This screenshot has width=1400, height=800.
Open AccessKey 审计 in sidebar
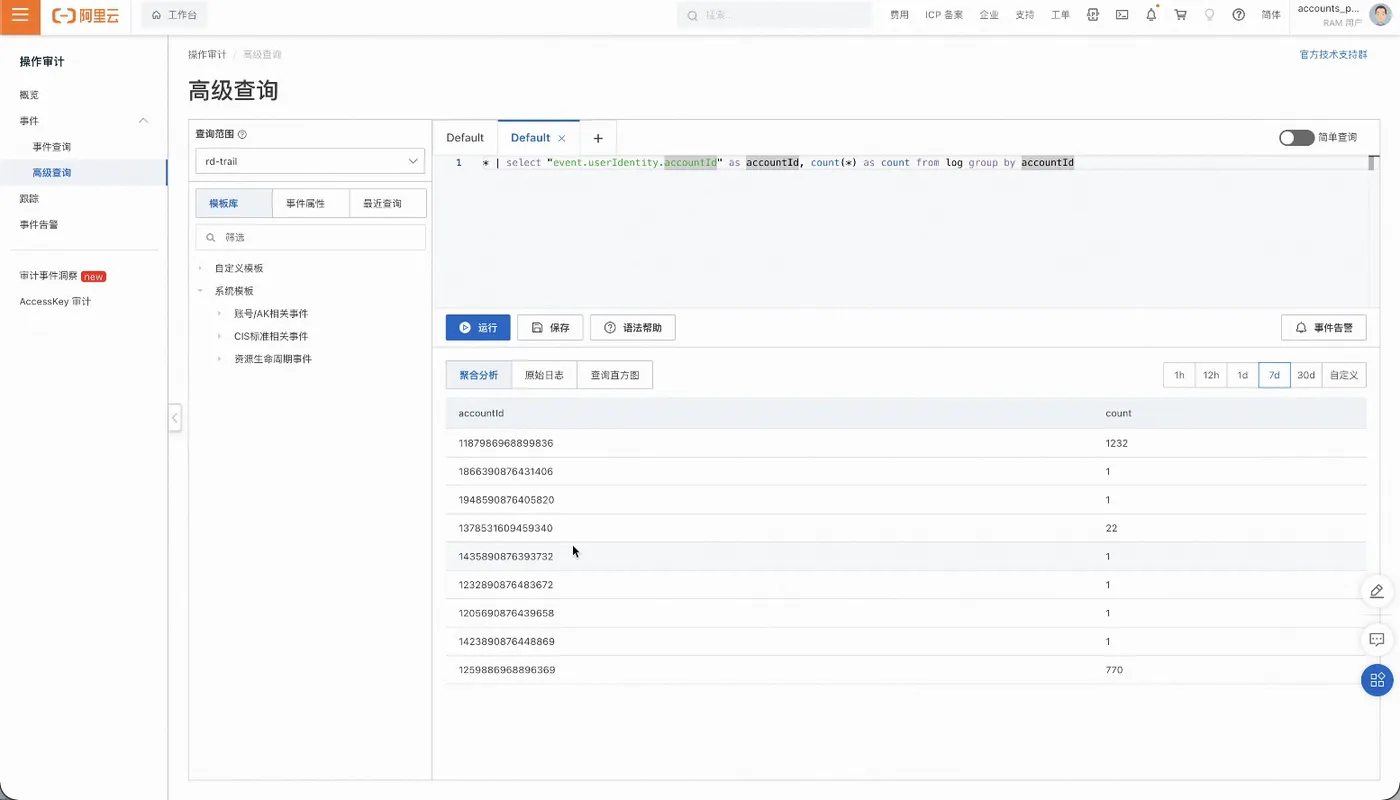[x=55, y=302]
